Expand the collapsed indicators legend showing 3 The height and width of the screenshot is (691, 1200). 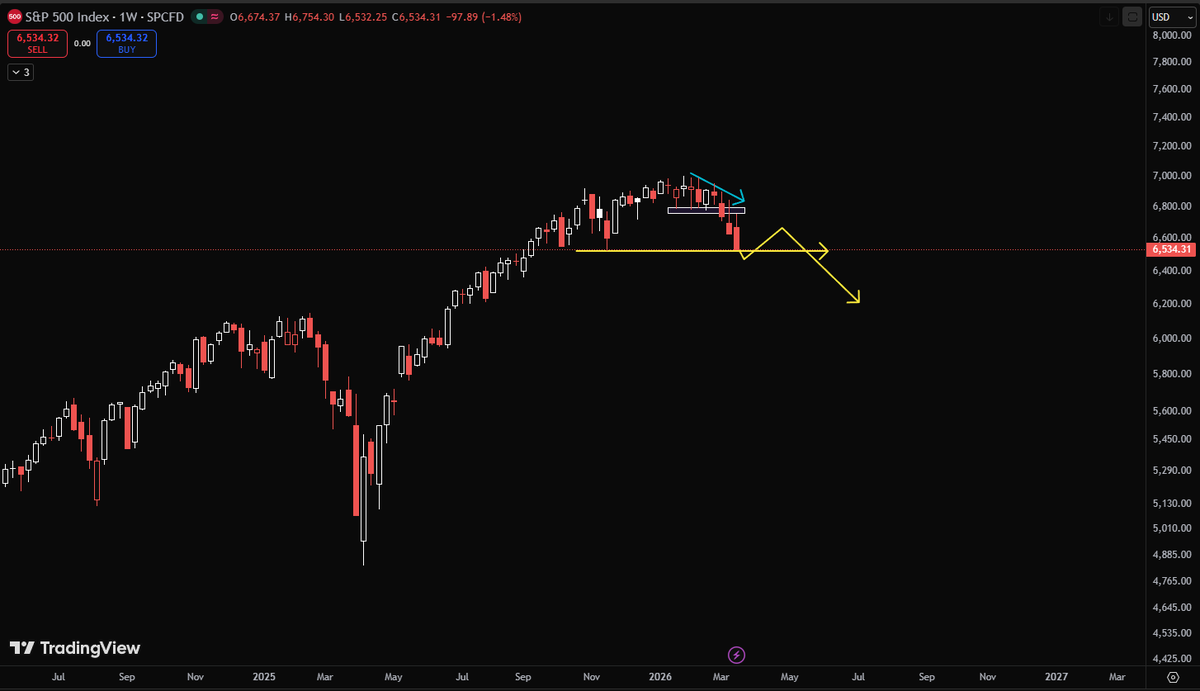pos(20,72)
